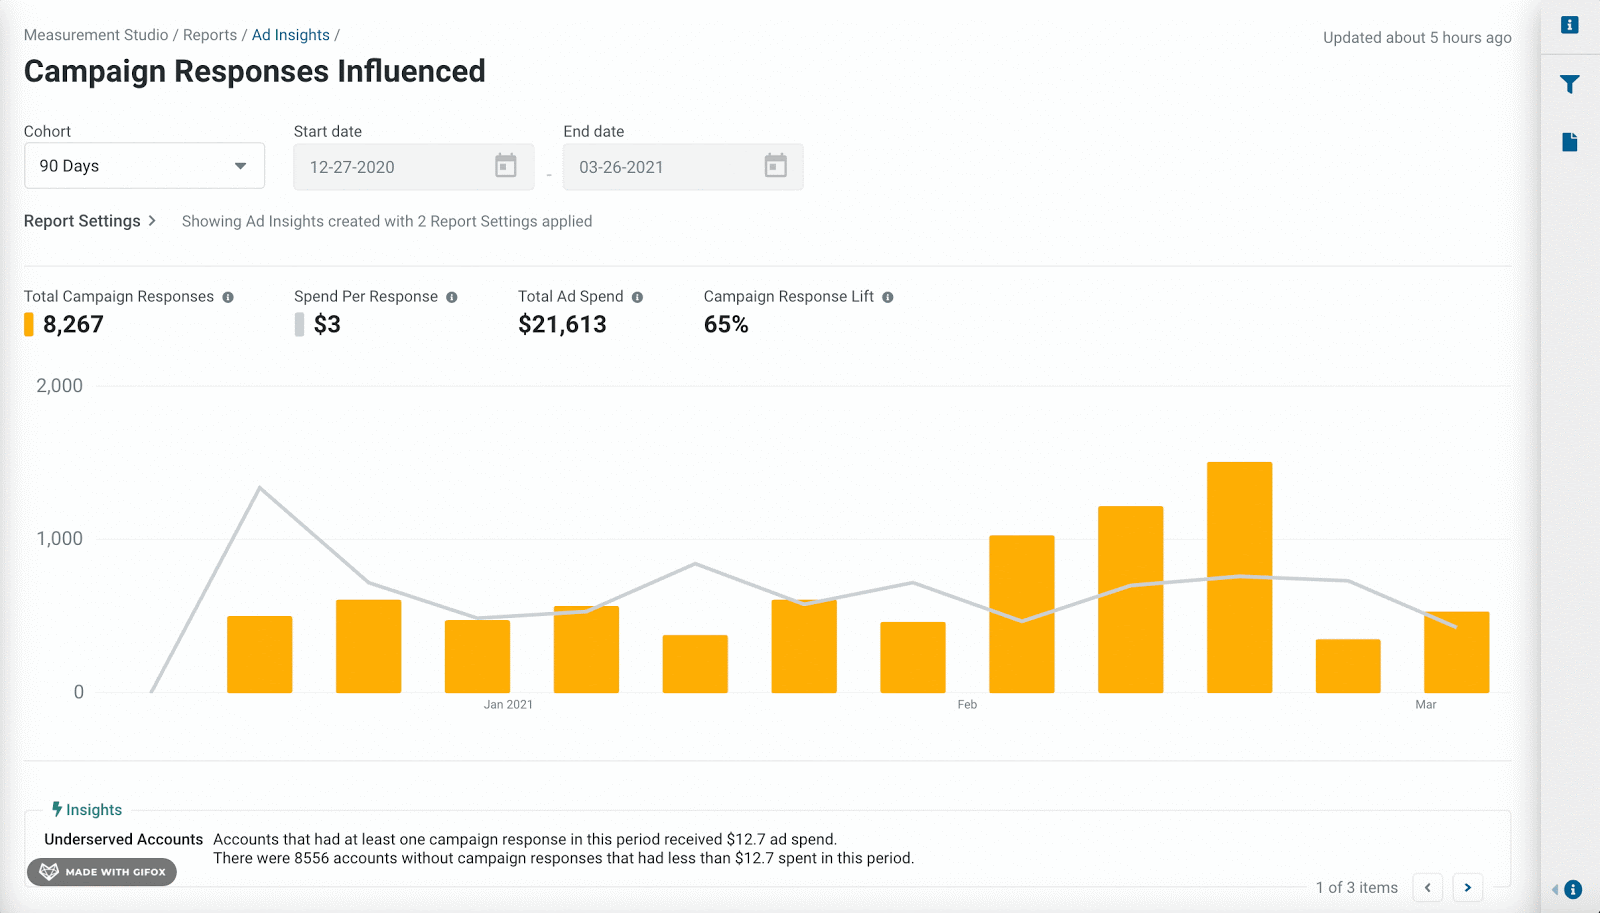Click the Underserved Accounts insight heading
The image size is (1600, 913).
coord(123,839)
